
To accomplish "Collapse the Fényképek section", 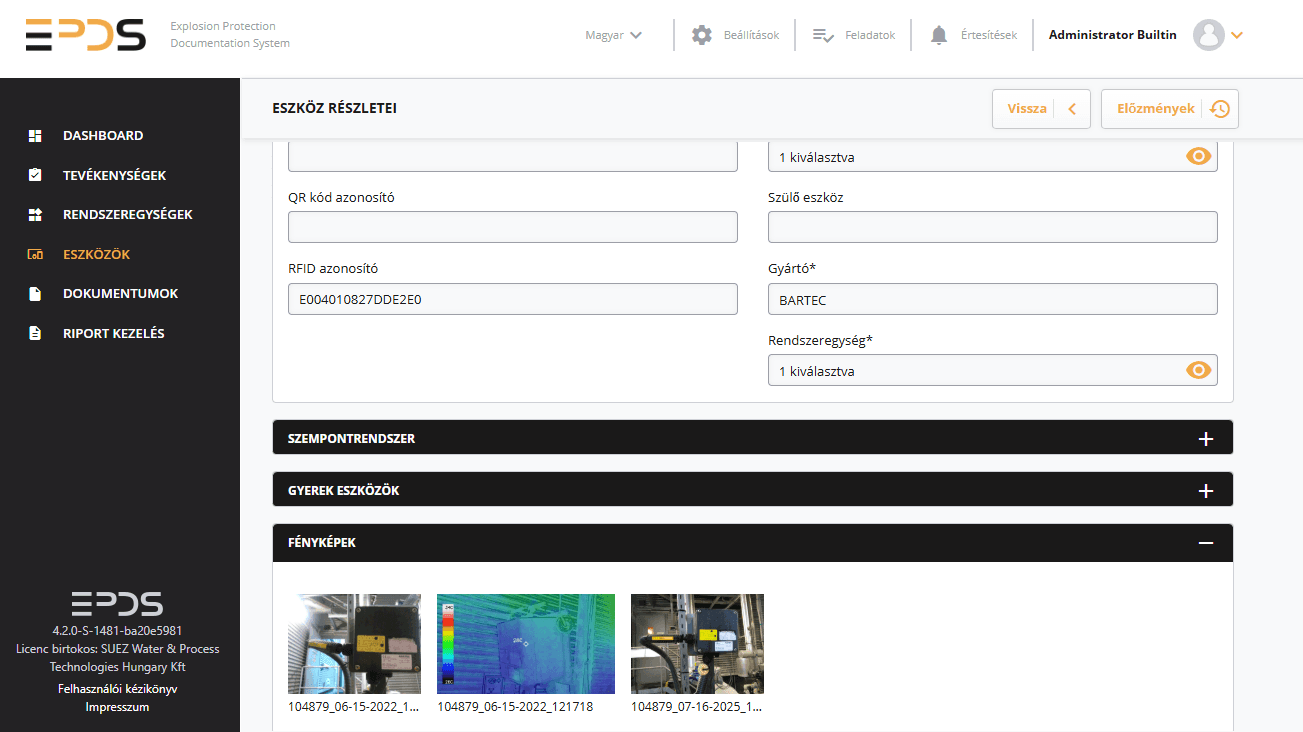I will [x=1206, y=543].
